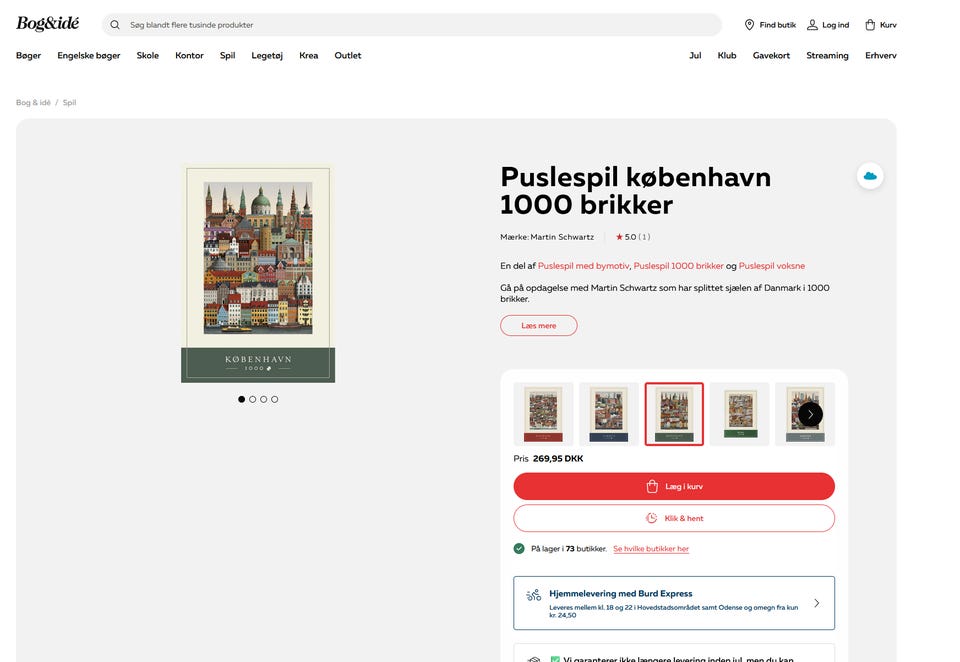
Task: Click the green in-stock checkmark icon
Action: pyautogui.click(x=519, y=548)
